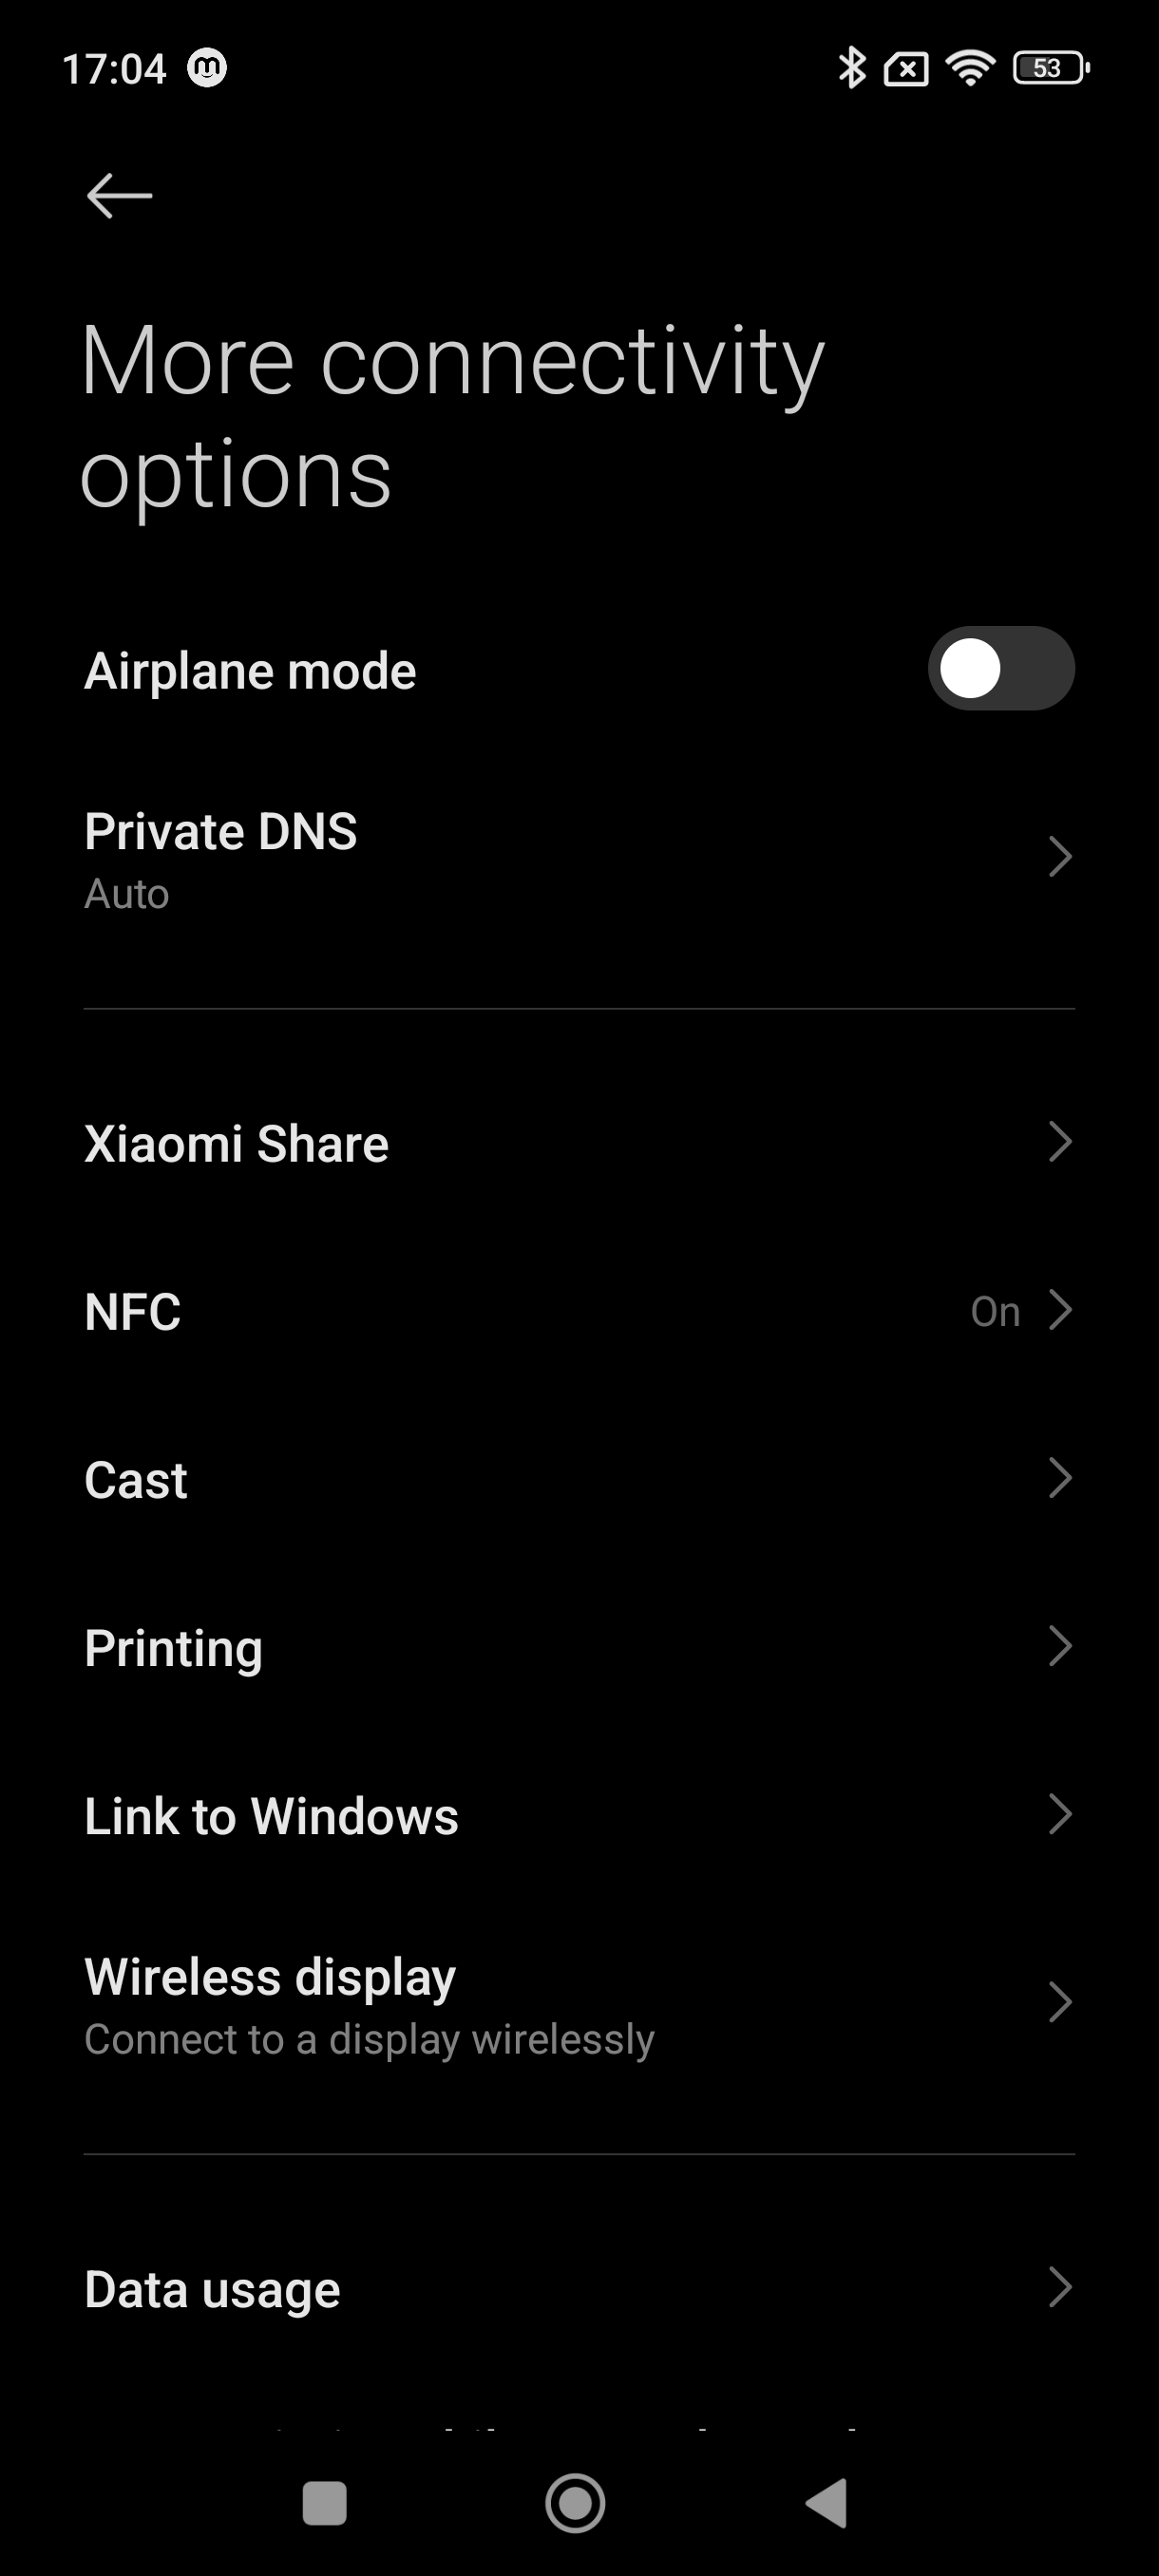Screen dimensions: 1159x2576
Task: Tap the battery level indicator
Action: pos(1050,68)
